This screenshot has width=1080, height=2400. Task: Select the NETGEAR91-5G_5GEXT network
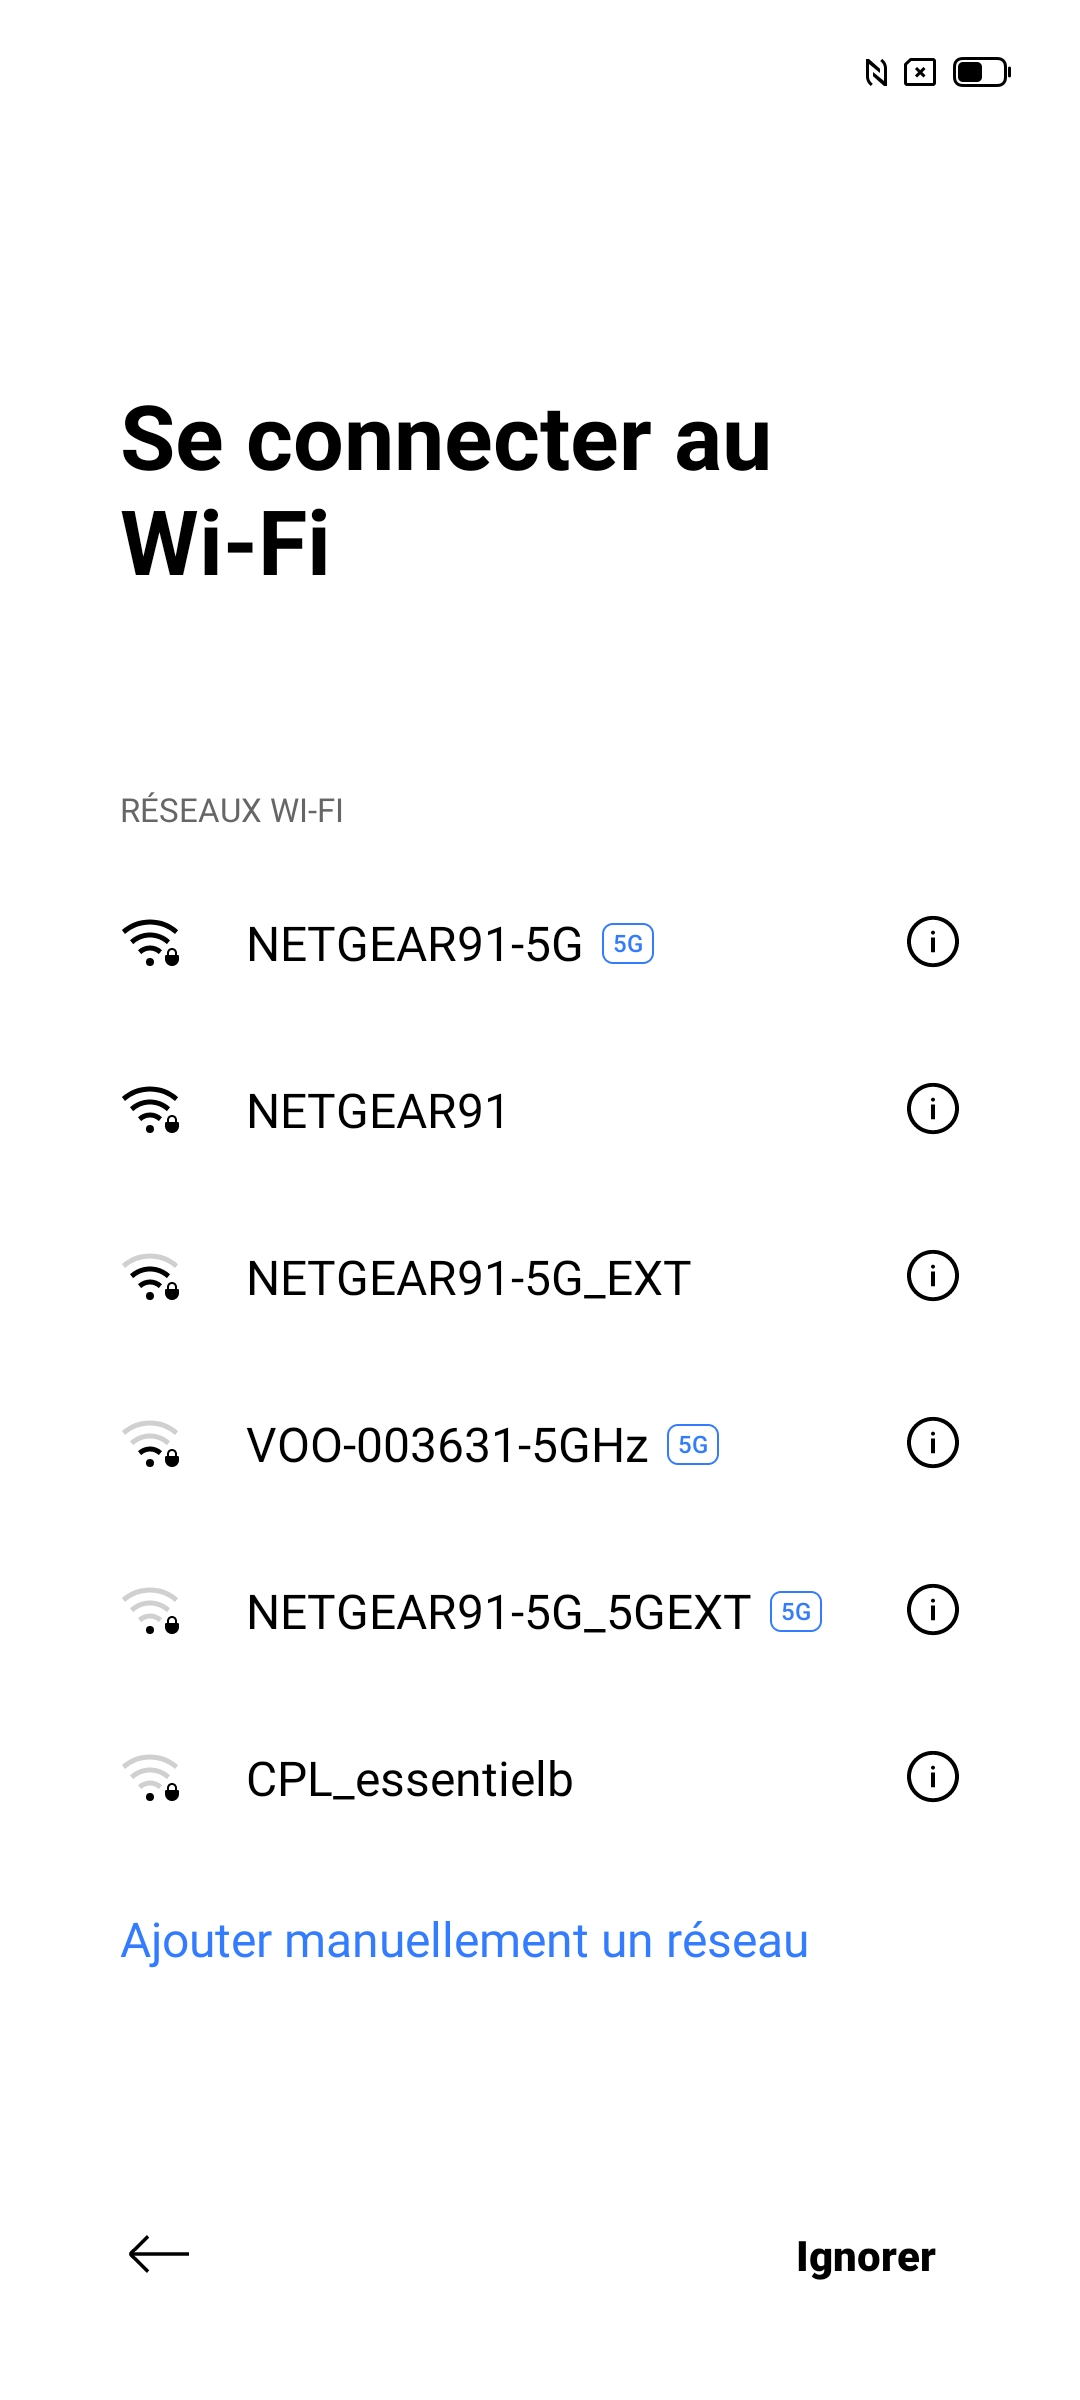(x=498, y=1613)
